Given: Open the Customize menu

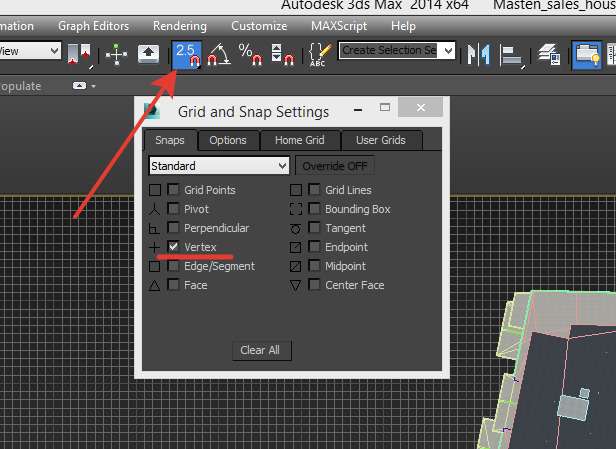Looking at the screenshot, I should click(x=259, y=26).
